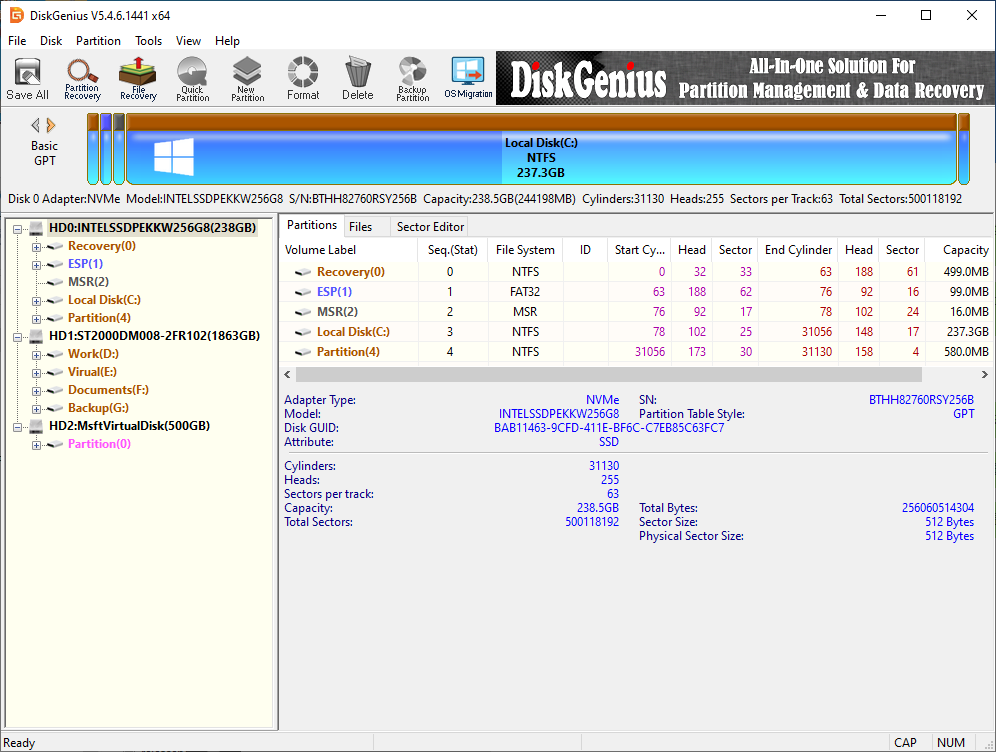This screenshot has height=752, width=996.
Task: Click the DiskGenius app logo in title bar
Action: 17,15
